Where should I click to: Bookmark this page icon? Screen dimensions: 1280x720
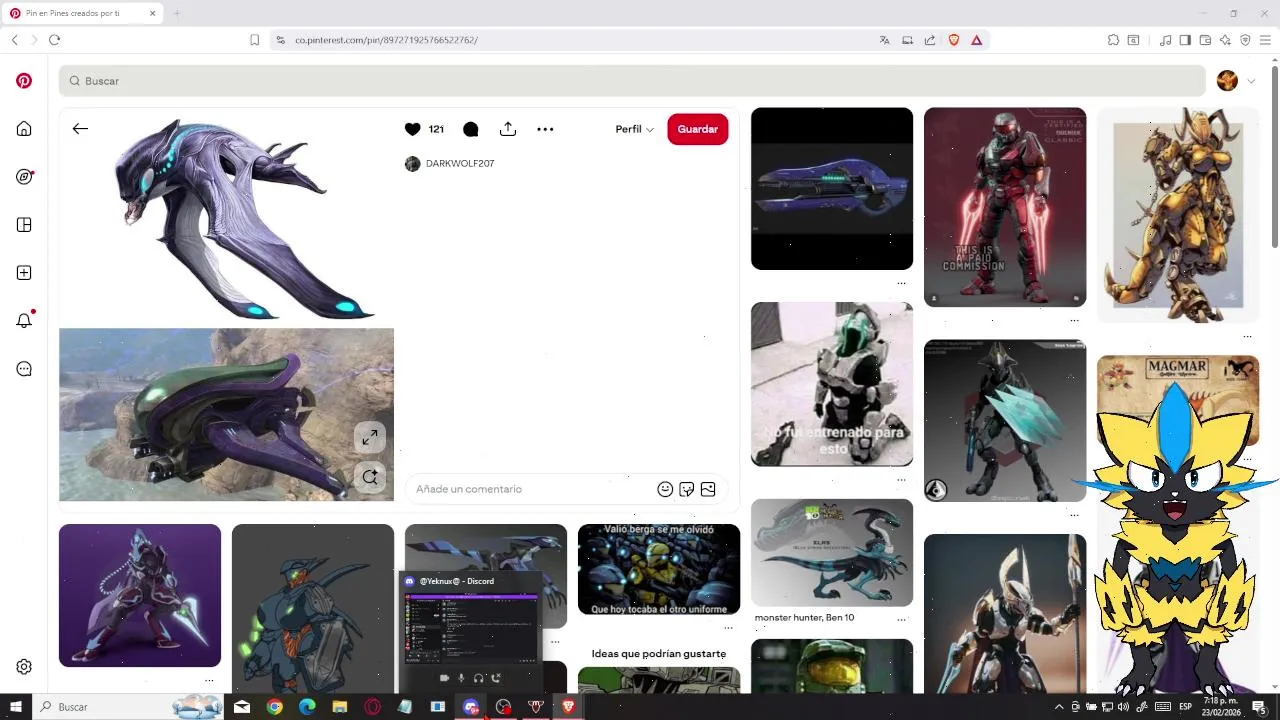click(254, 40)
